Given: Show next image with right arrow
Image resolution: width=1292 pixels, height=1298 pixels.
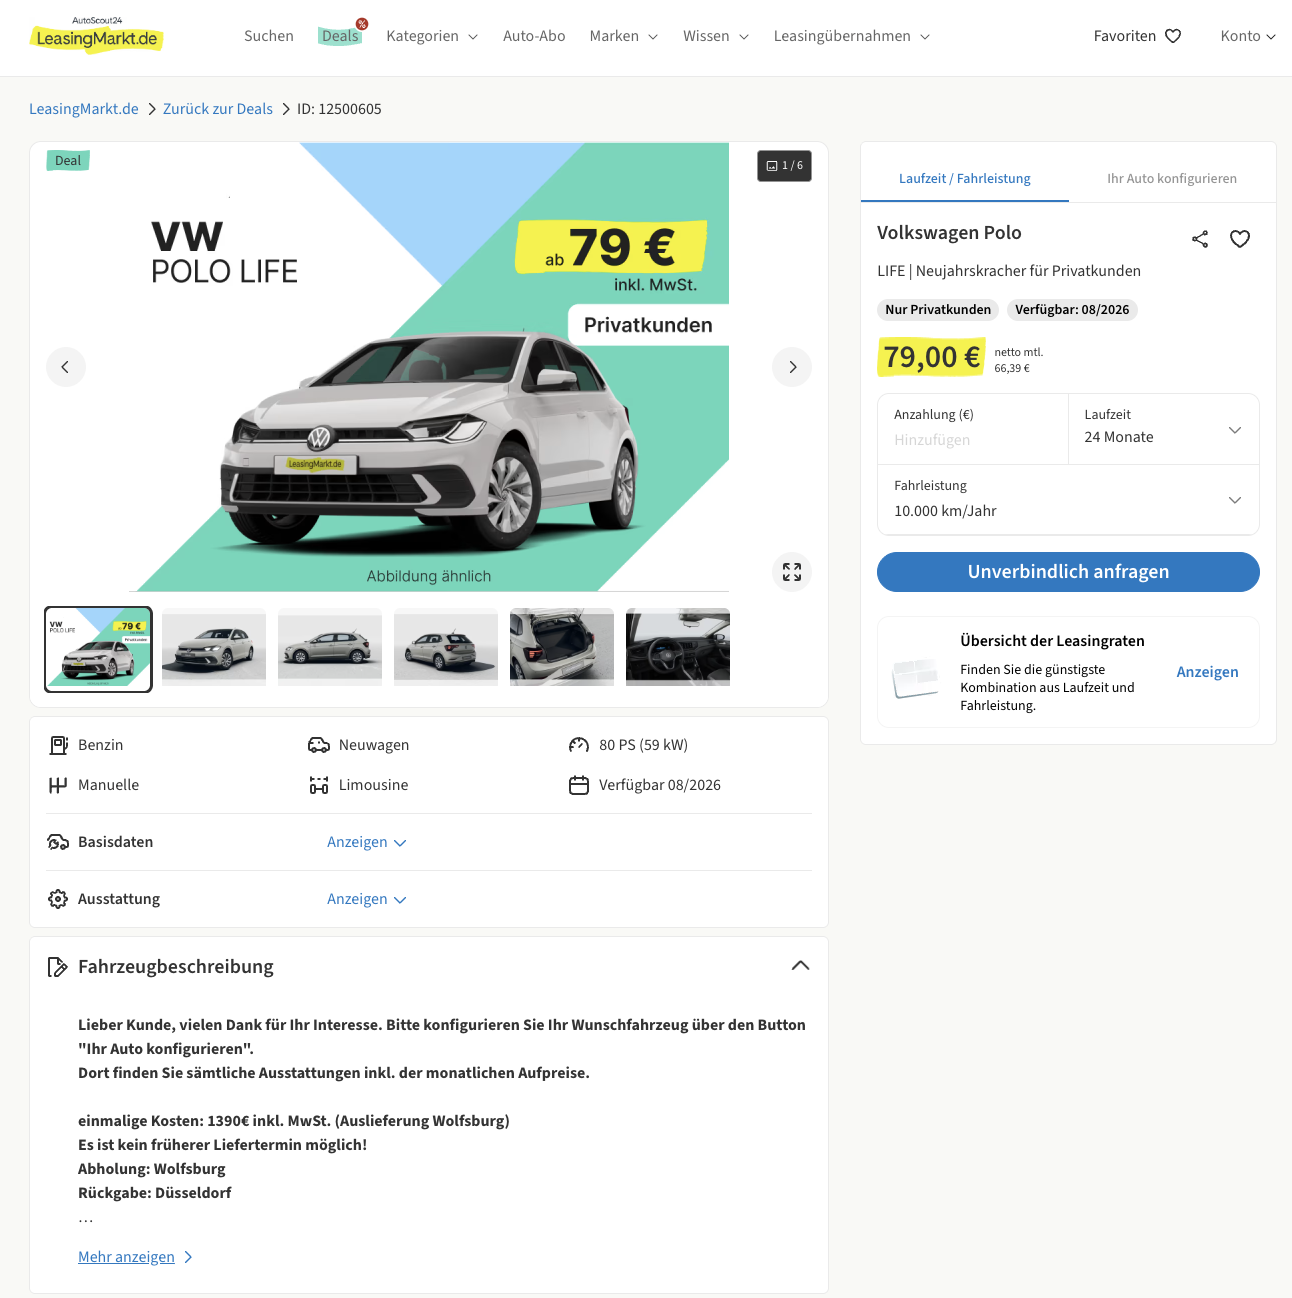Looking at the screenshot, I should tap(792, 367).
